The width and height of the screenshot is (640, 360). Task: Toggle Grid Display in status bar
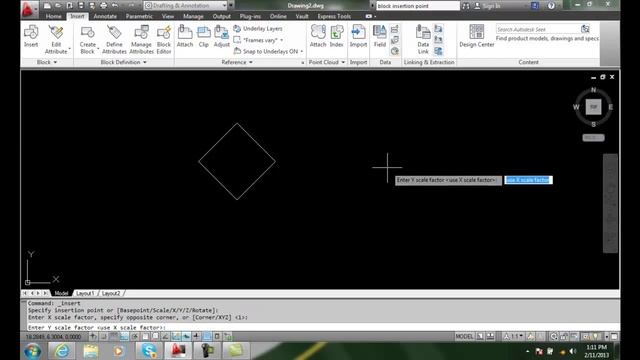(114, 336)
